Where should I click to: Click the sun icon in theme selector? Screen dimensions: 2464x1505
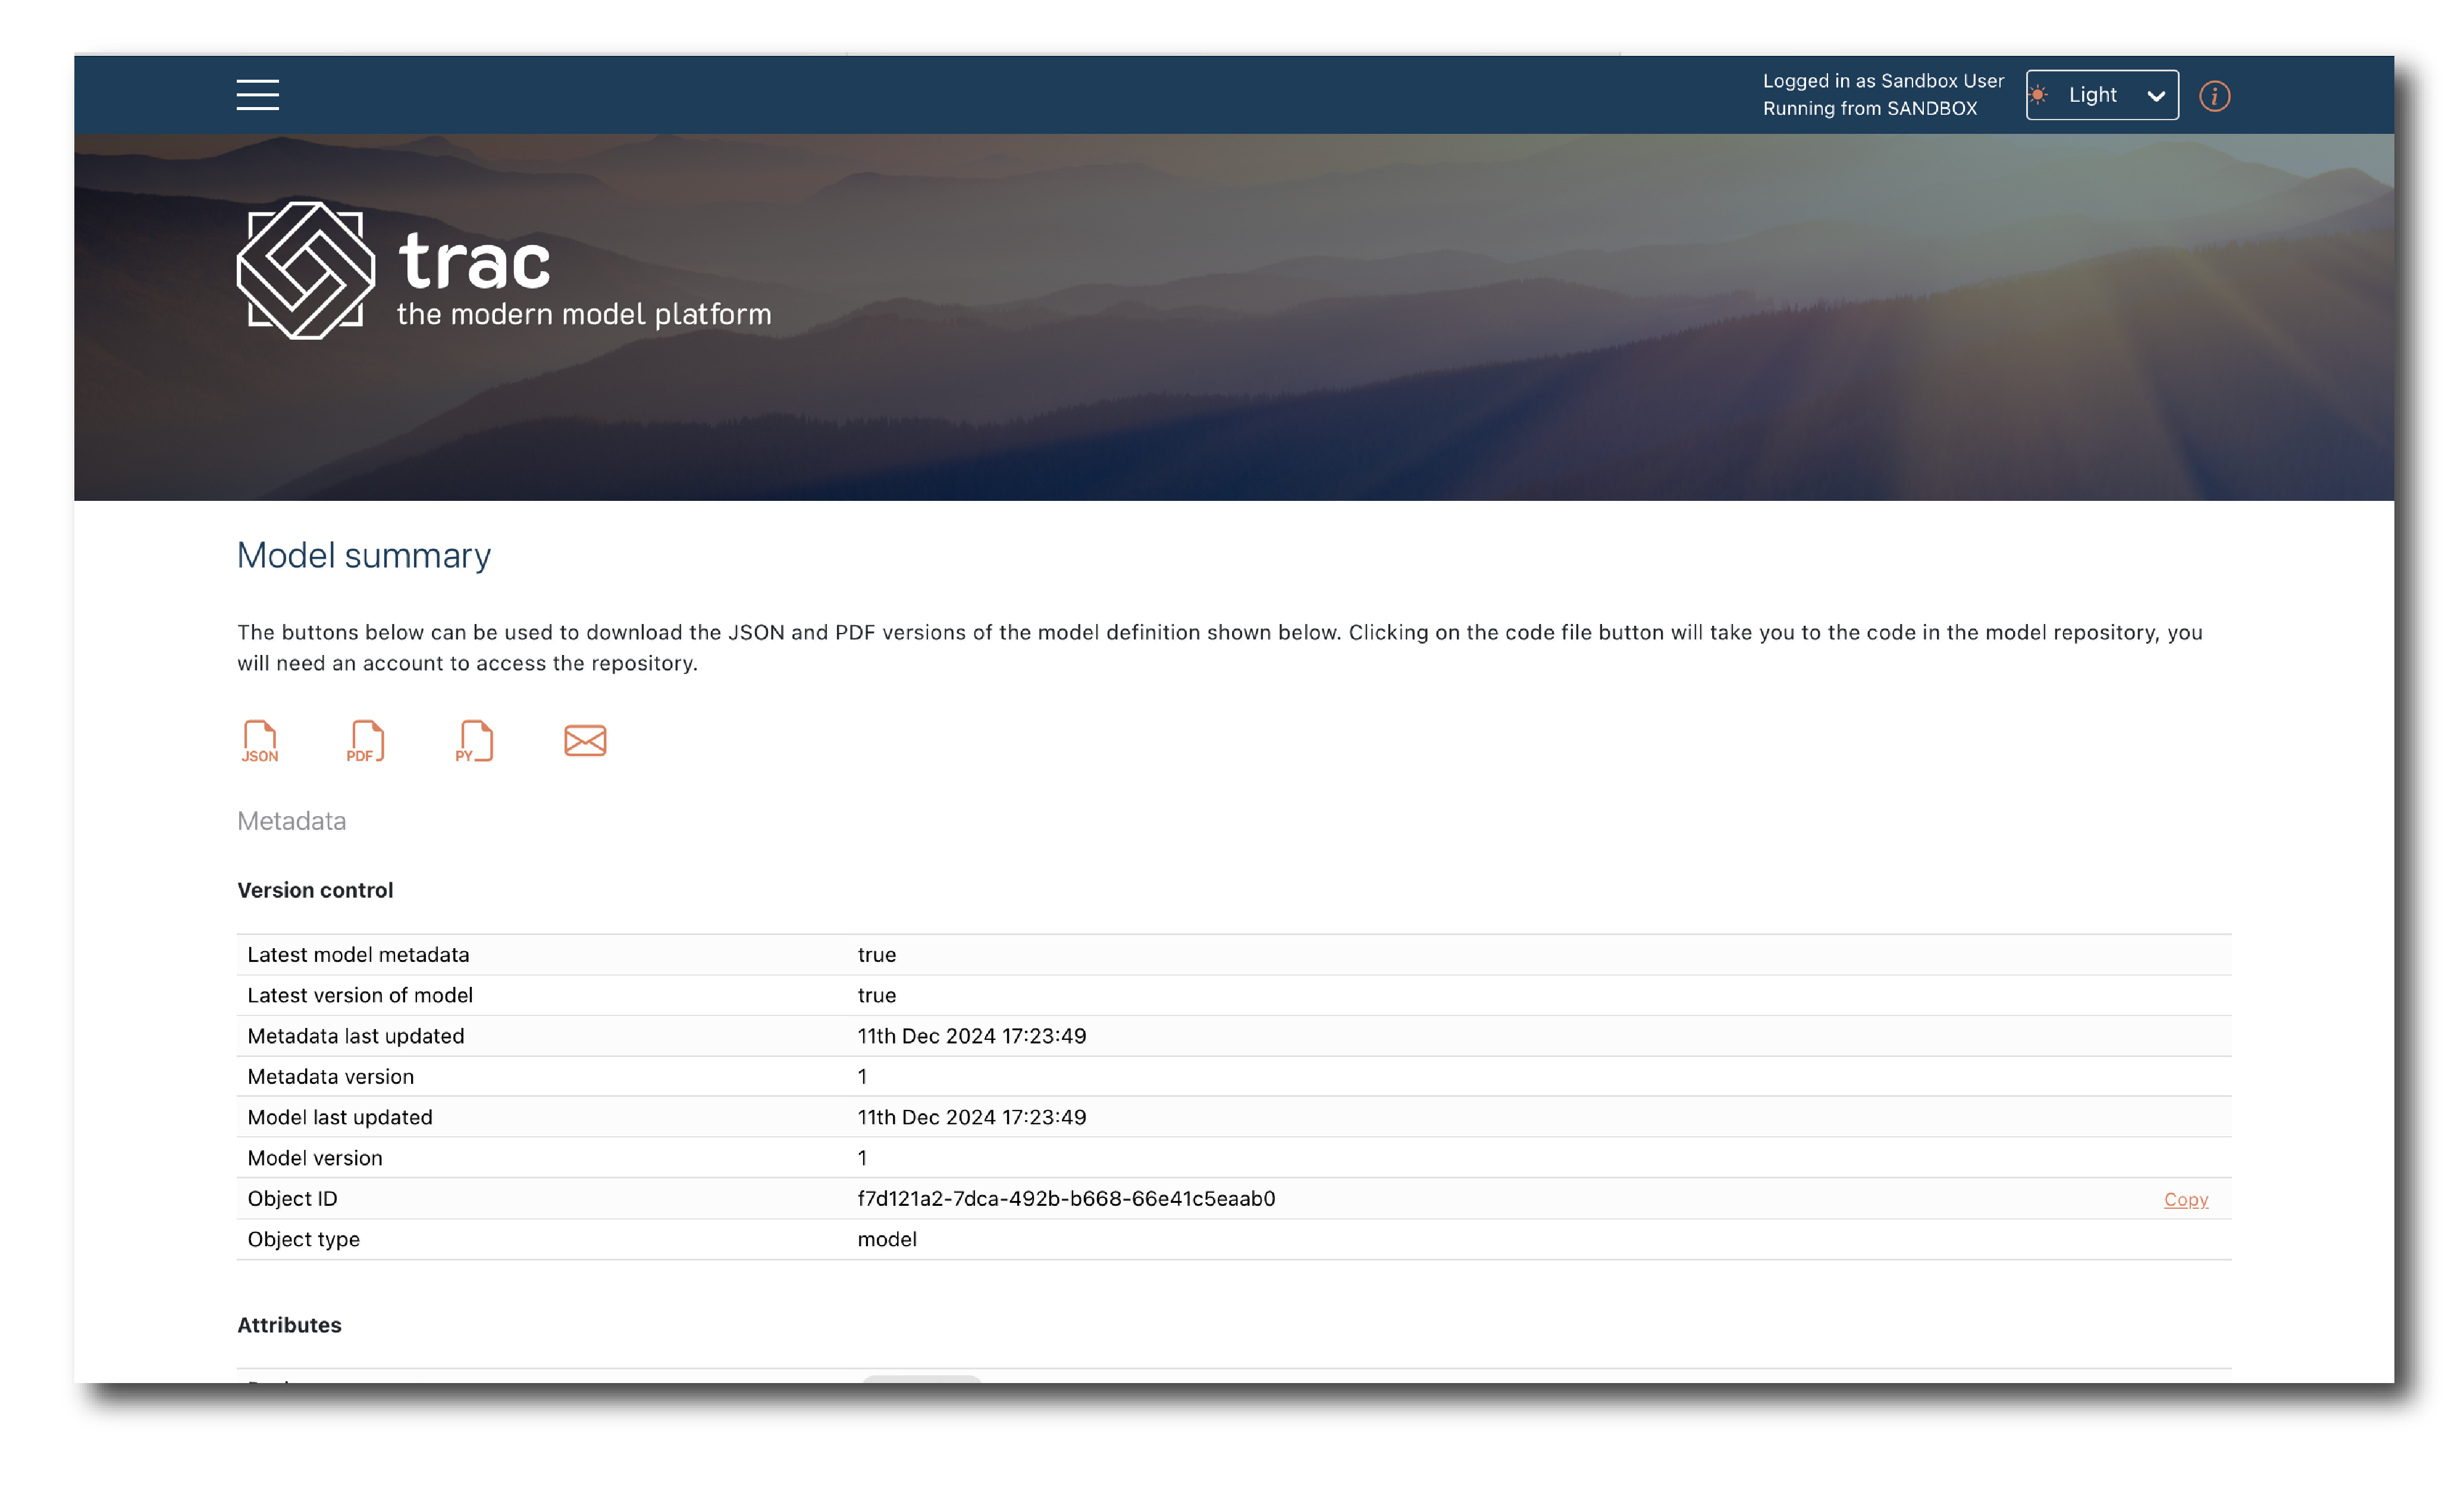pos(2038,95)
